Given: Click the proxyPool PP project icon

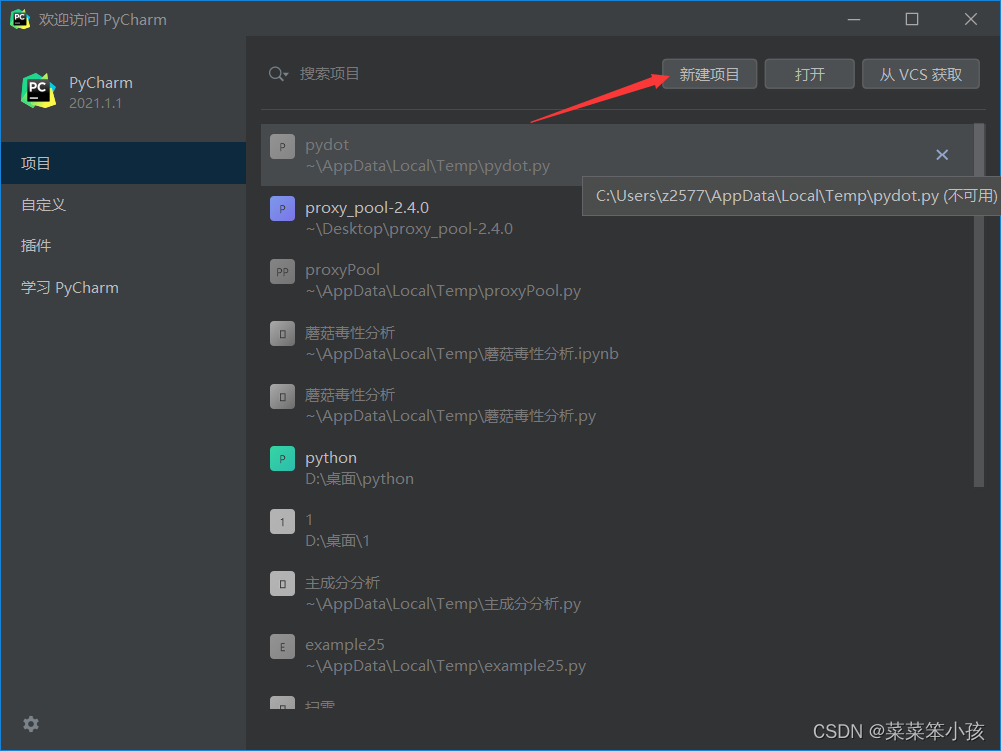Looking at the screenshot, I should [282, 271].
